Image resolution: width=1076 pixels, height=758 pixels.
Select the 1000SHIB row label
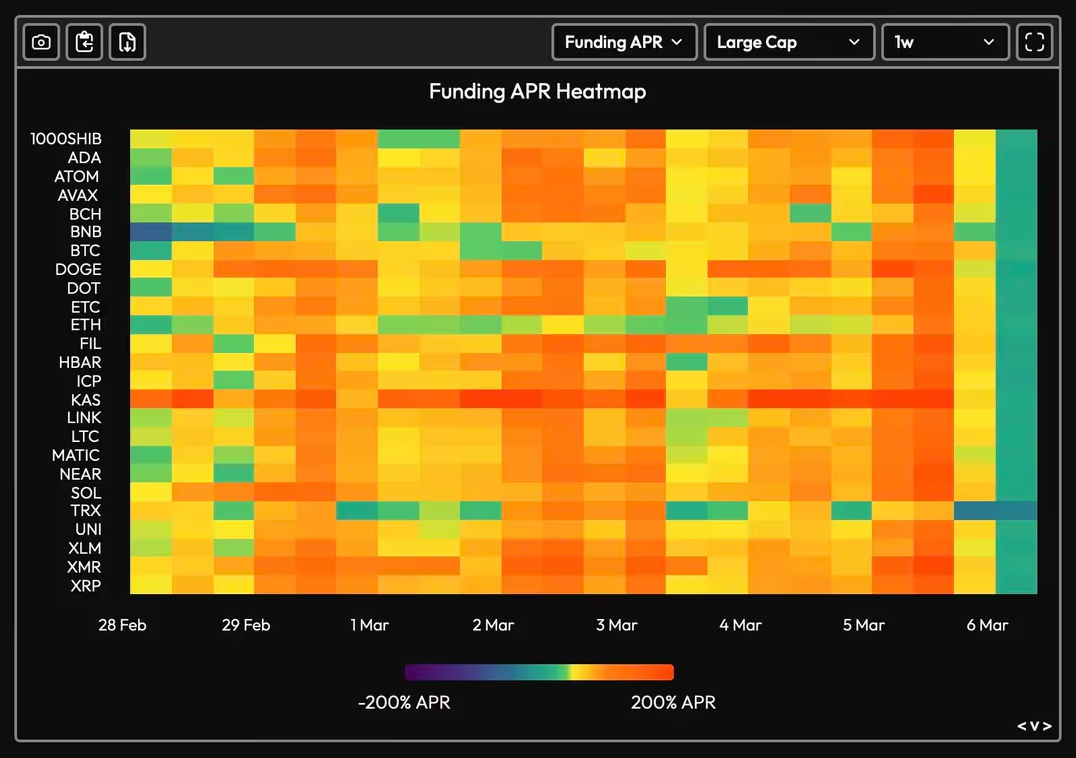(x=66, y=139)
